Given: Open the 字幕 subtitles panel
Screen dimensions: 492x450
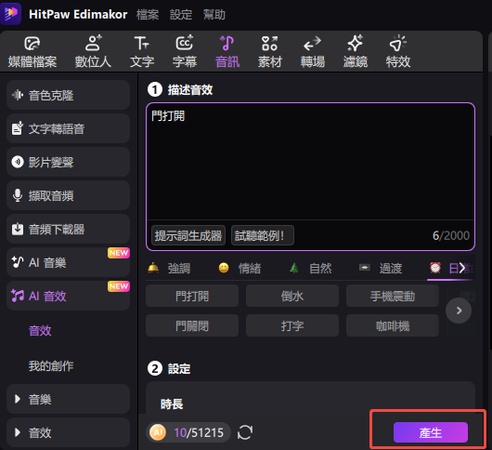Looking at the screenshot, I should 185,52.
